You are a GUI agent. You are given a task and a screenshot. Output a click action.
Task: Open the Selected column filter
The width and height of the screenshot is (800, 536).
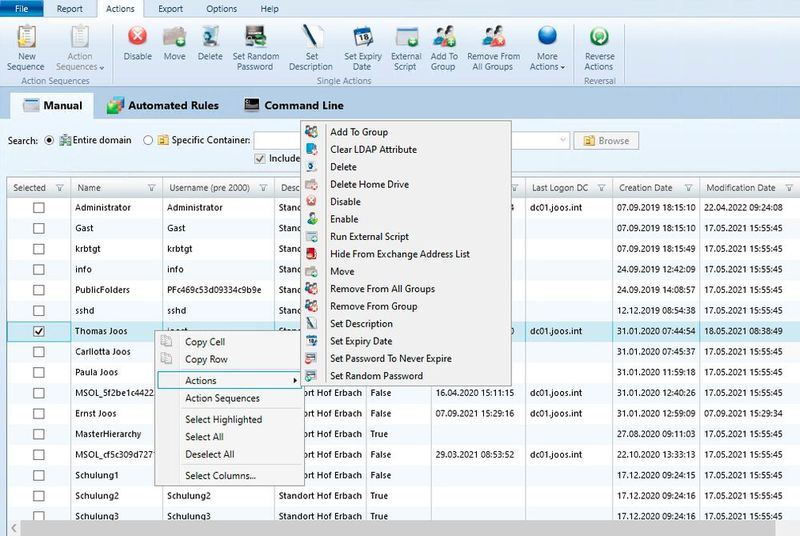coord(60,188)
